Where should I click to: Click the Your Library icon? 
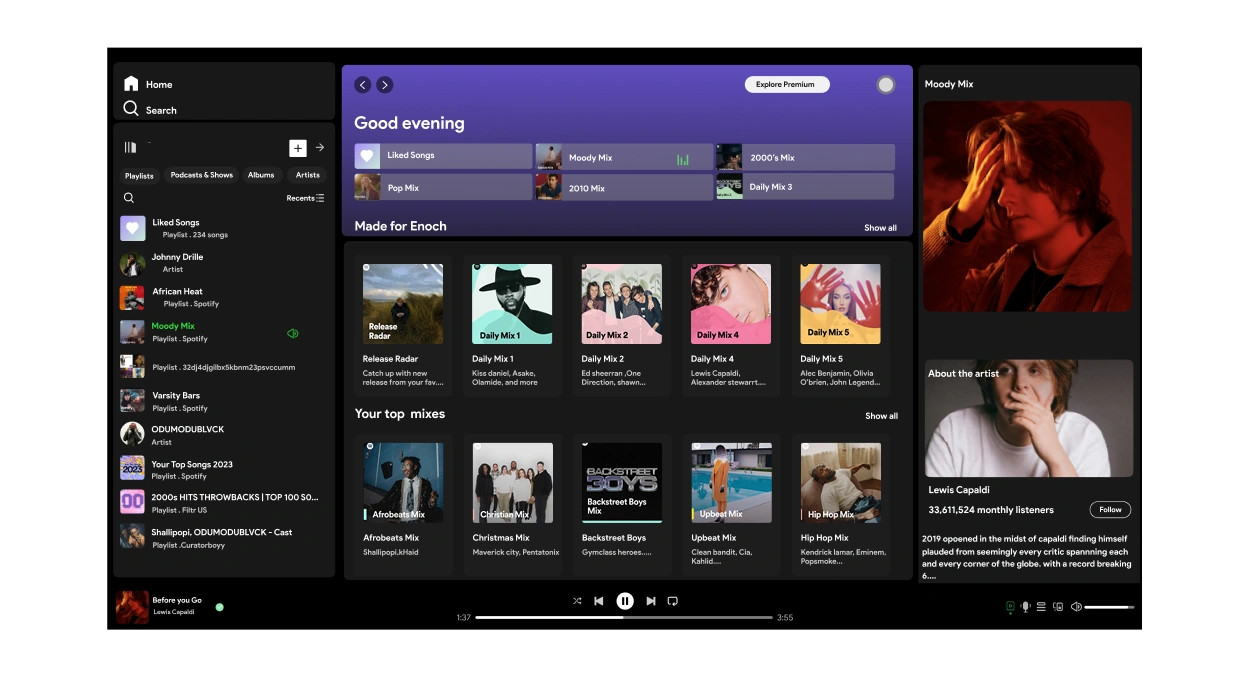pyautogui.click(x=130, y=147)
